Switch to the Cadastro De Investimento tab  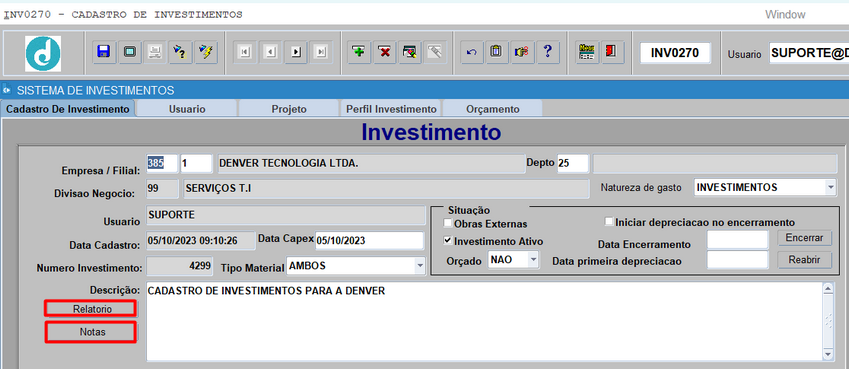[68, 109]
